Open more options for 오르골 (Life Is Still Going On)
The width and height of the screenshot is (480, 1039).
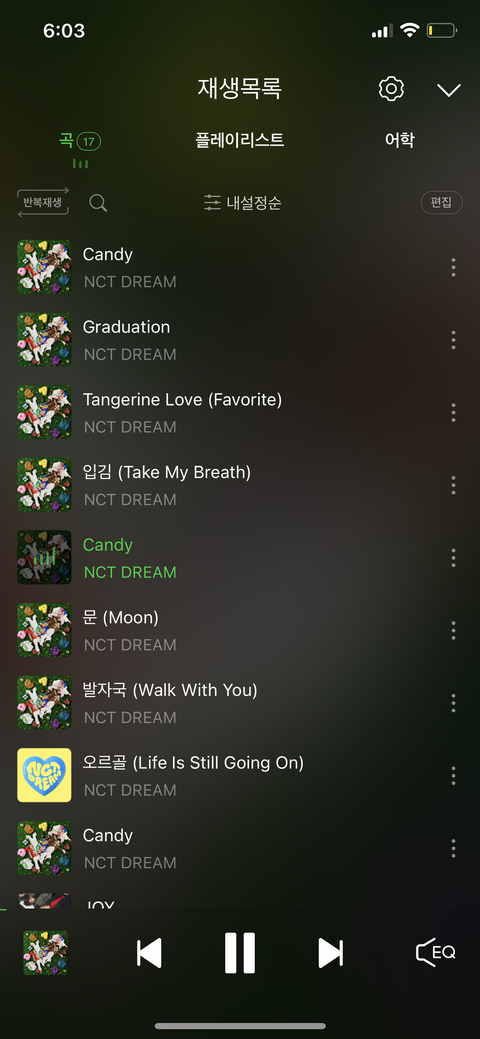pos(453,775)
